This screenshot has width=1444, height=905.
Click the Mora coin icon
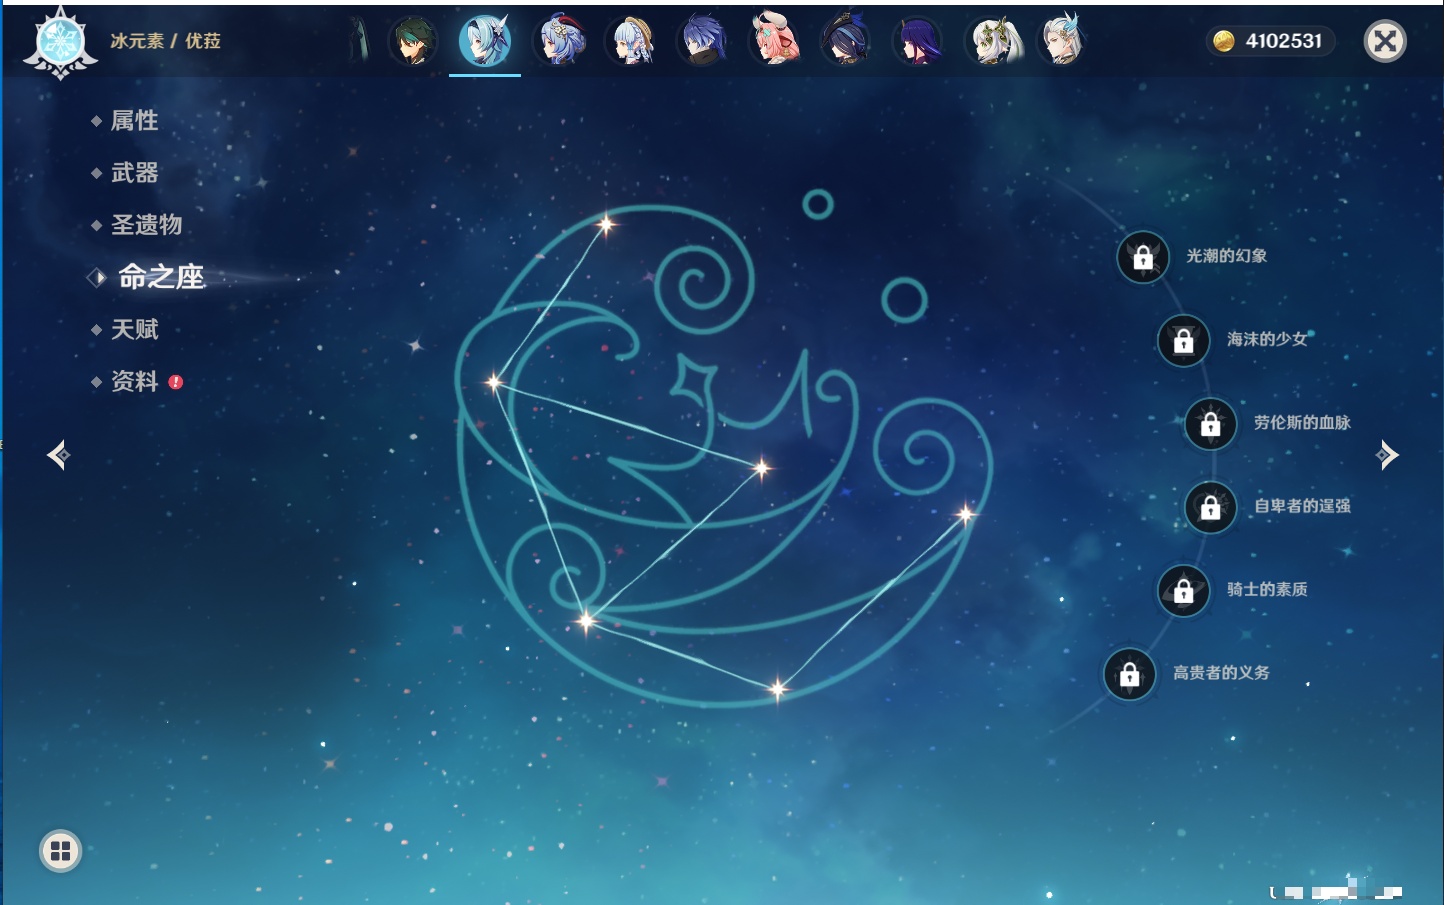pyautogui.click(x=1223, y=41)
